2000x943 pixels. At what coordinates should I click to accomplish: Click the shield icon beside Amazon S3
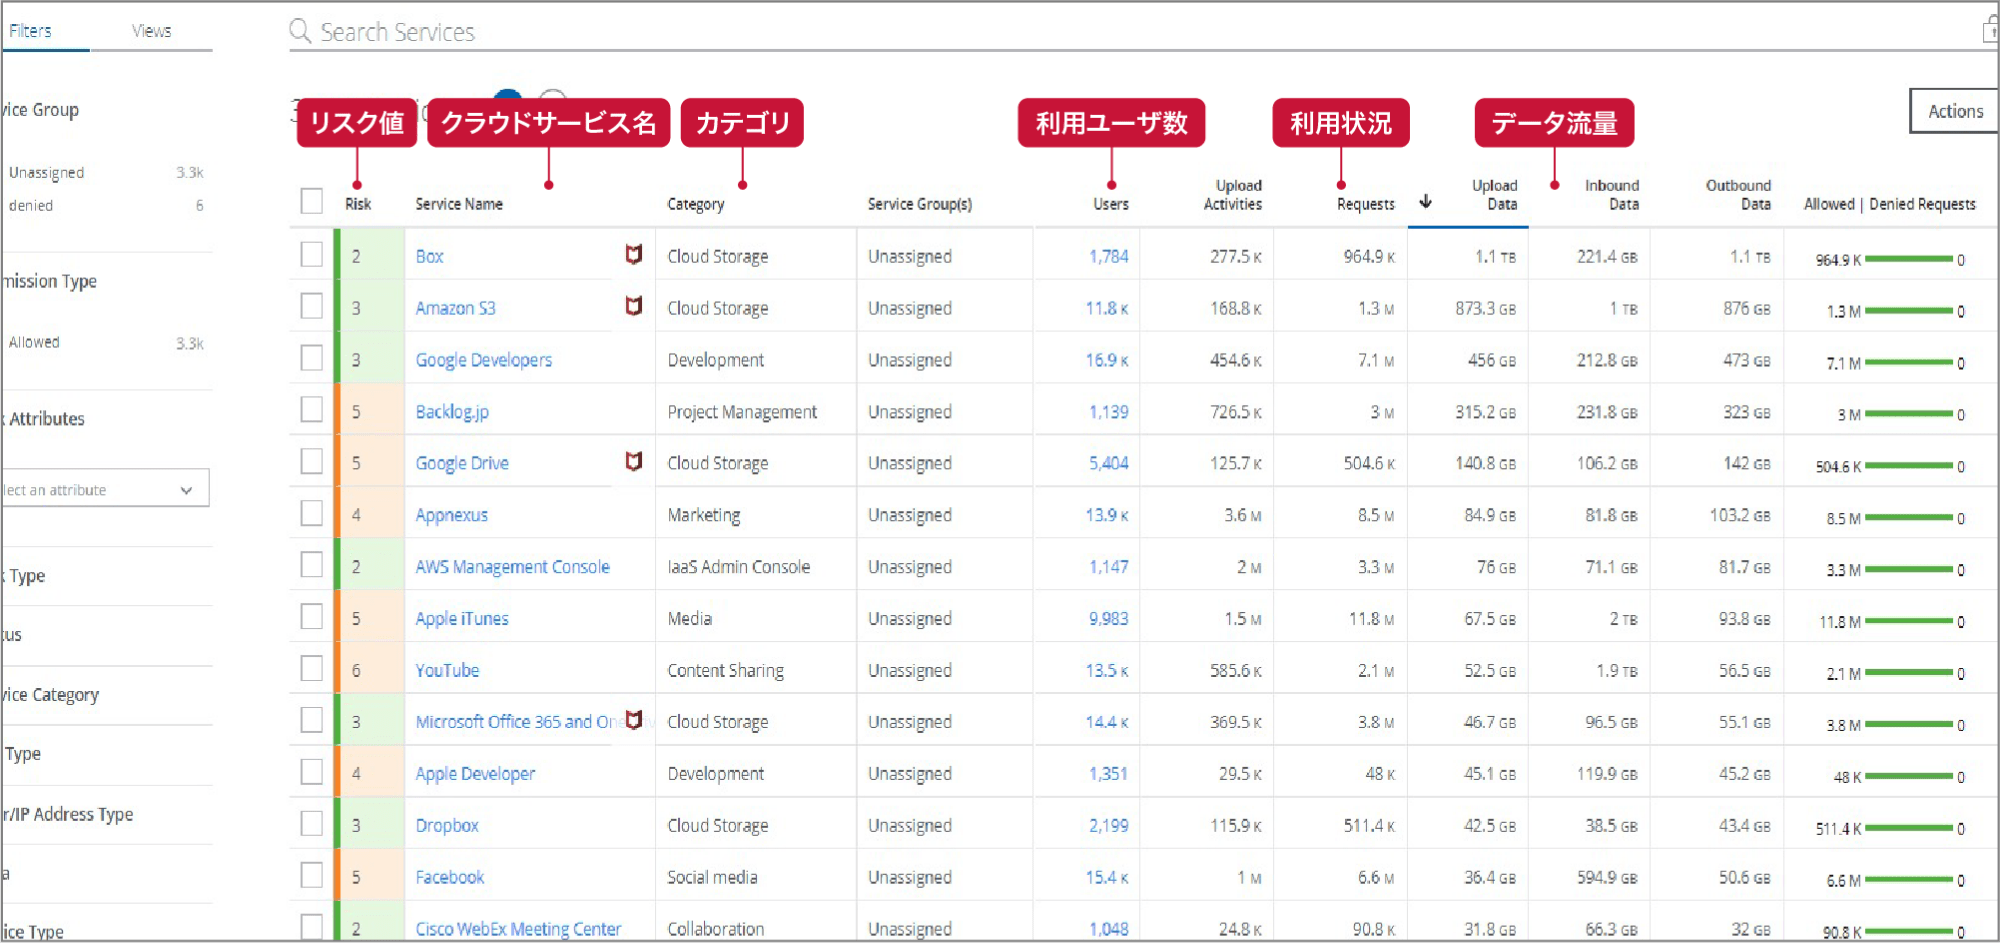[633, 306]
